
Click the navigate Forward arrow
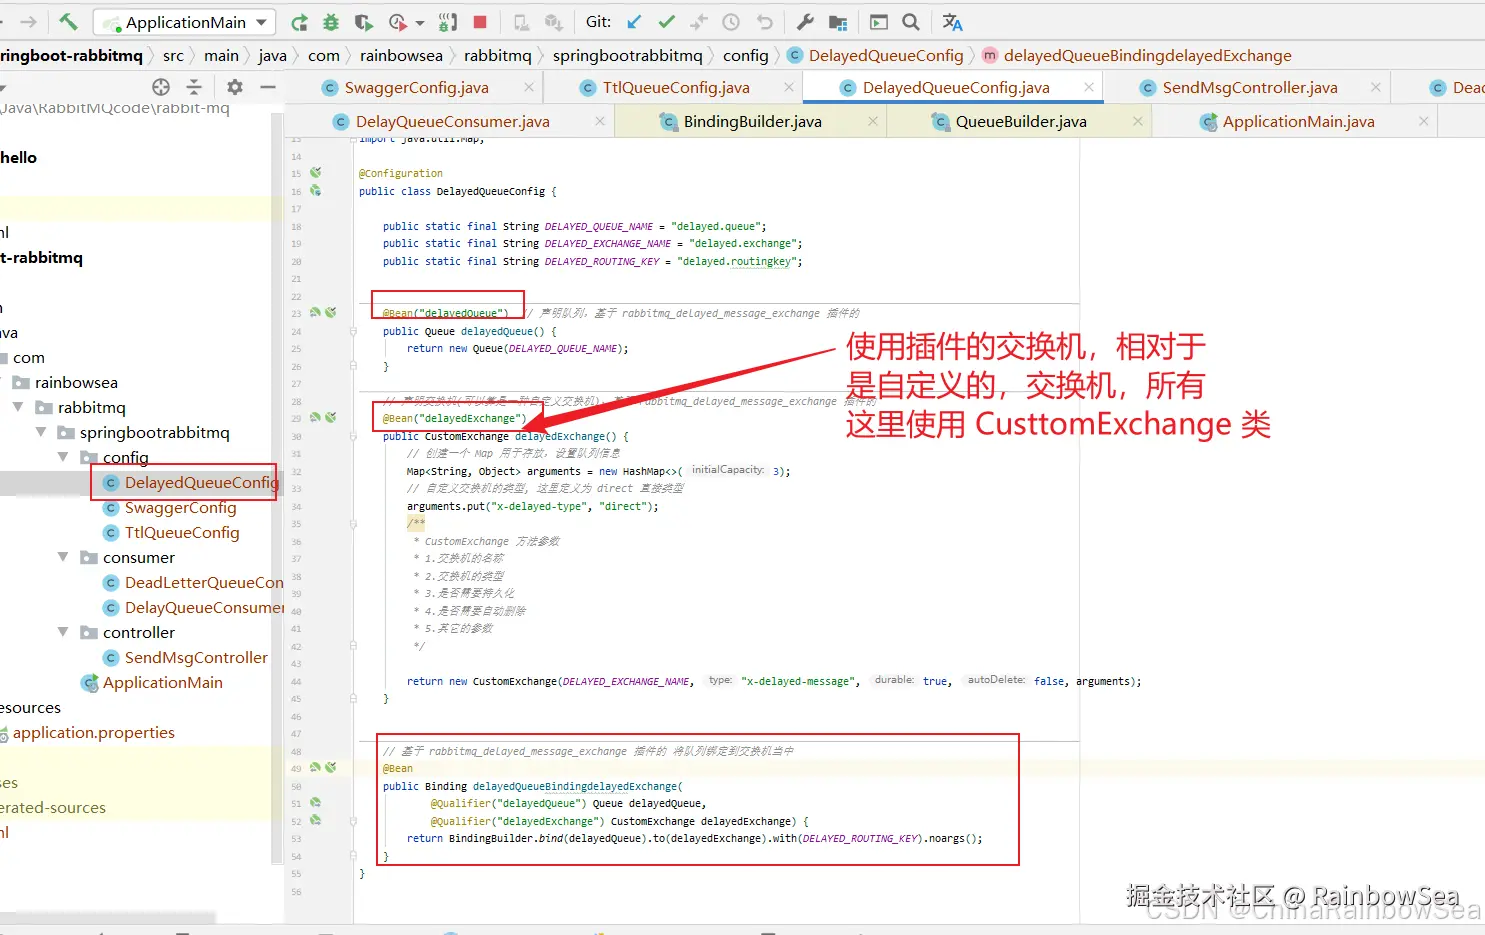click(28, 22)
